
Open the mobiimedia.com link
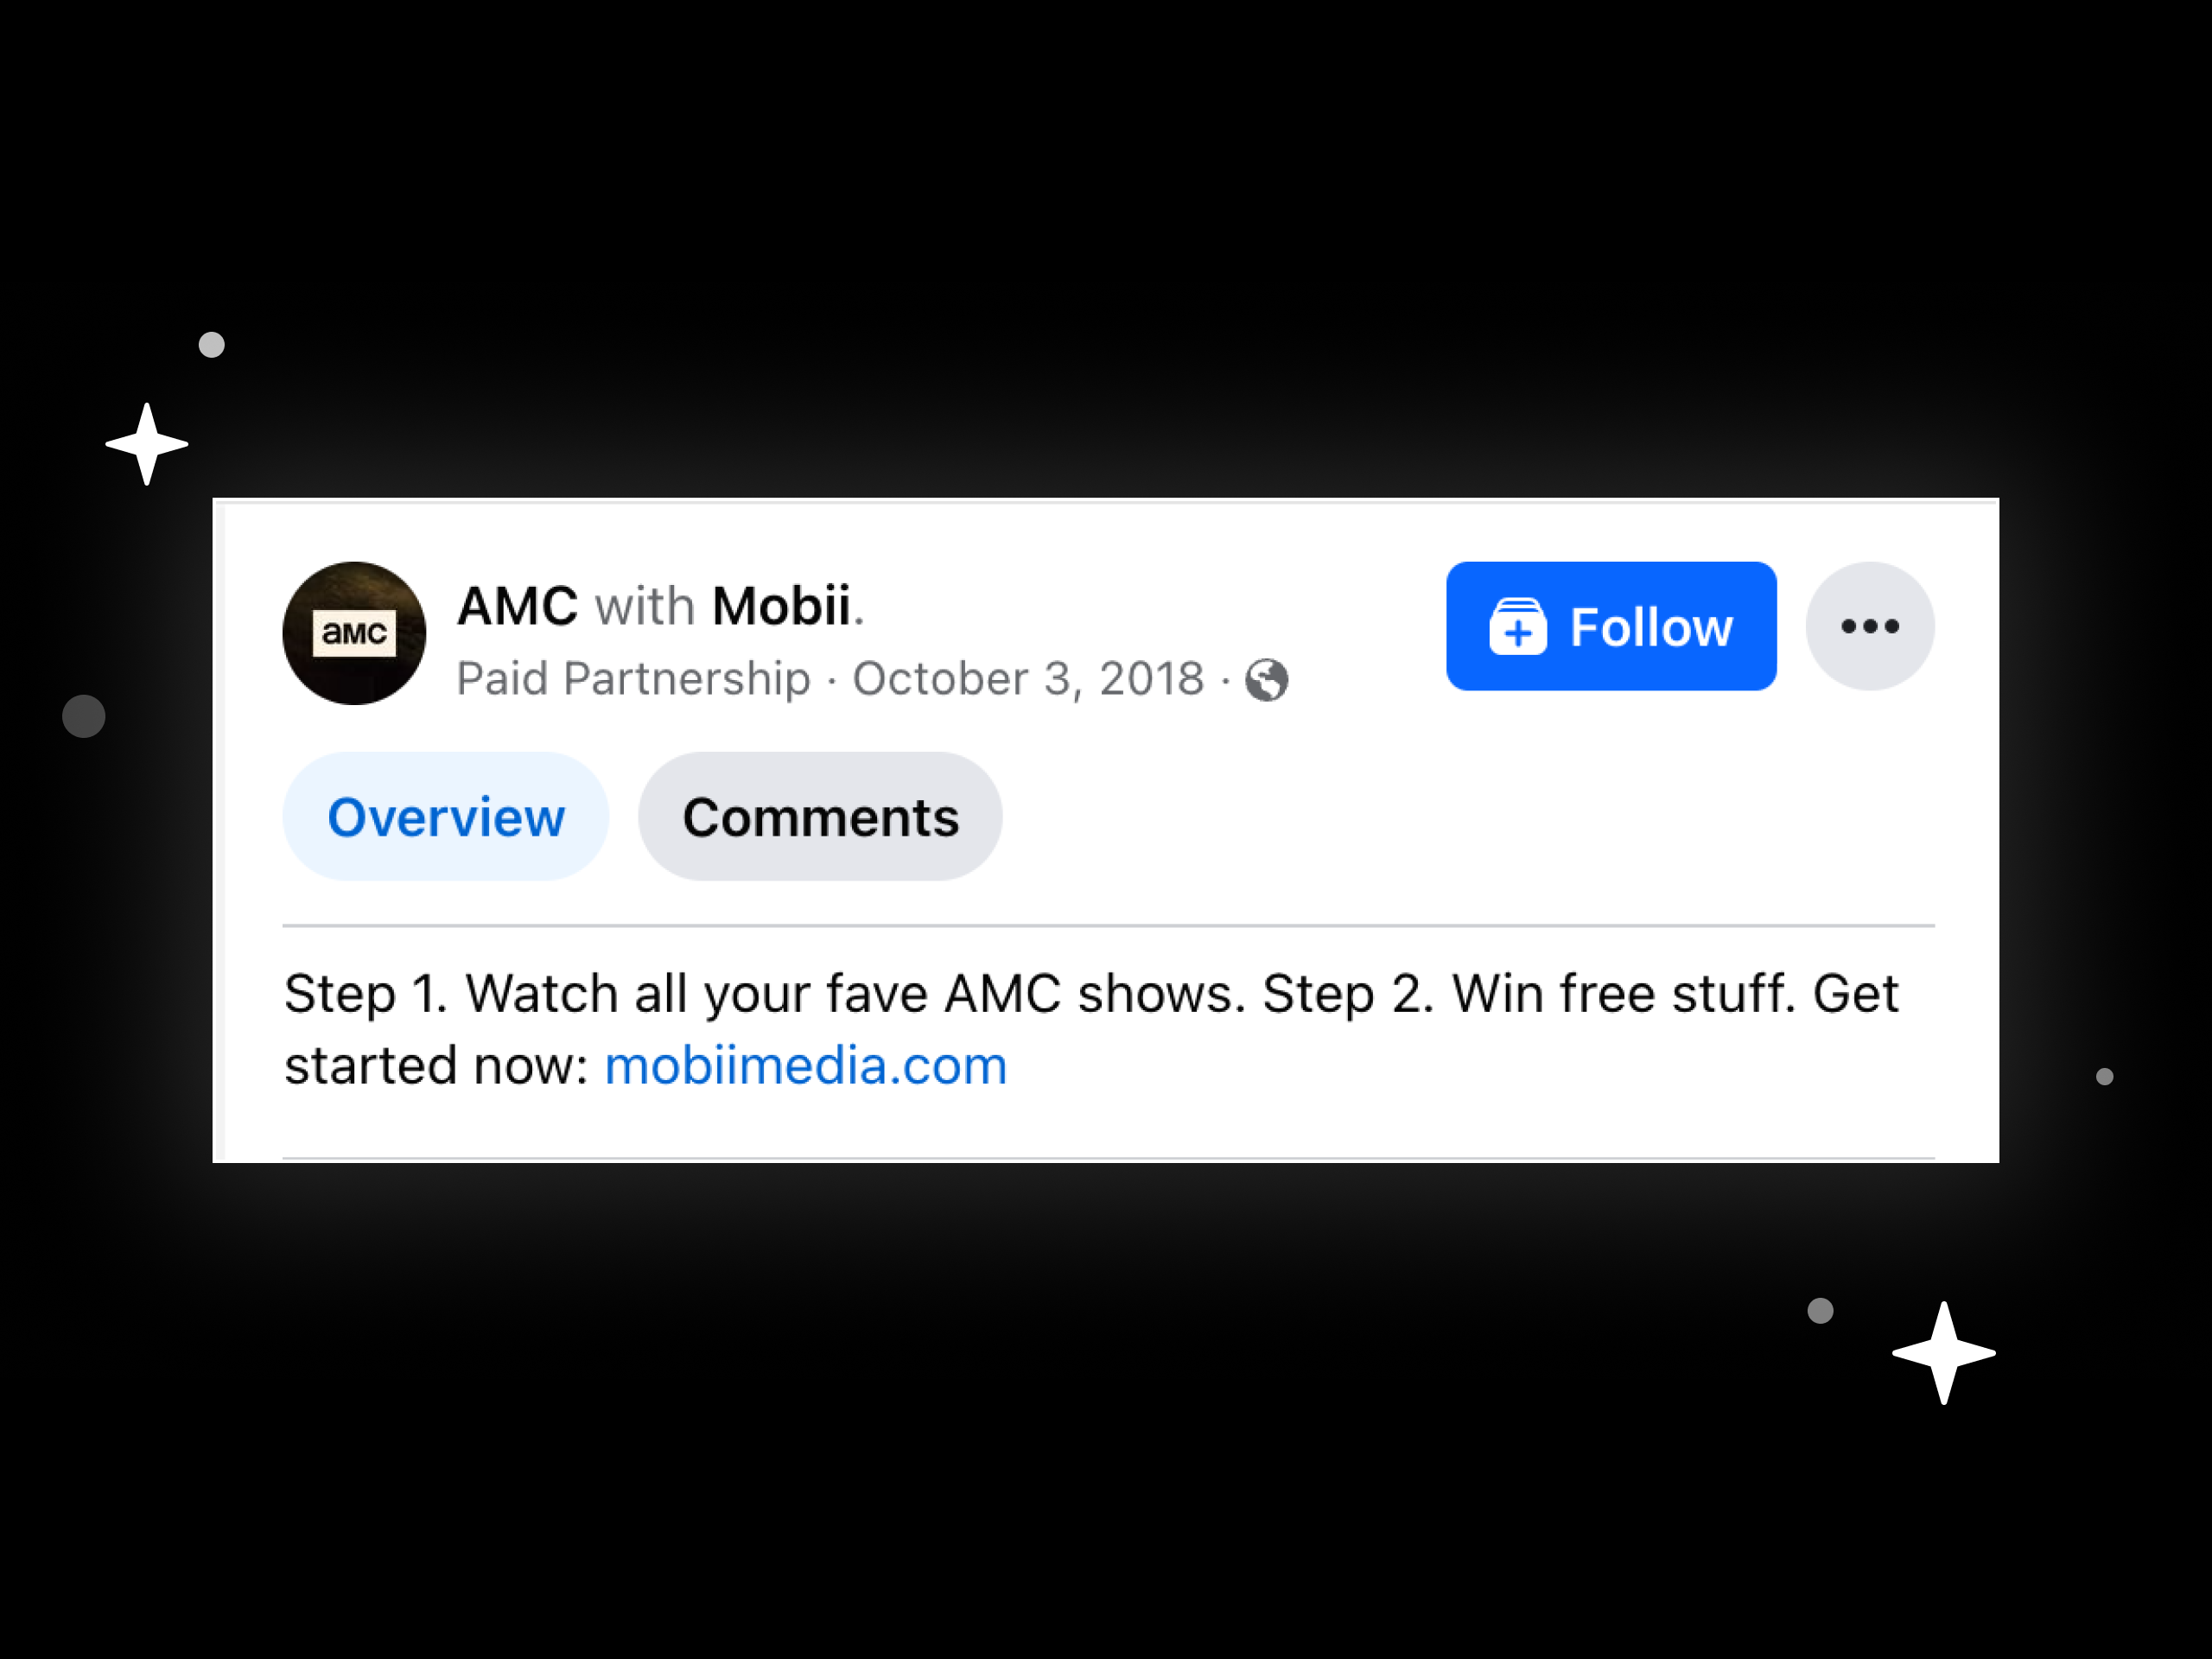click(806, 1065)
